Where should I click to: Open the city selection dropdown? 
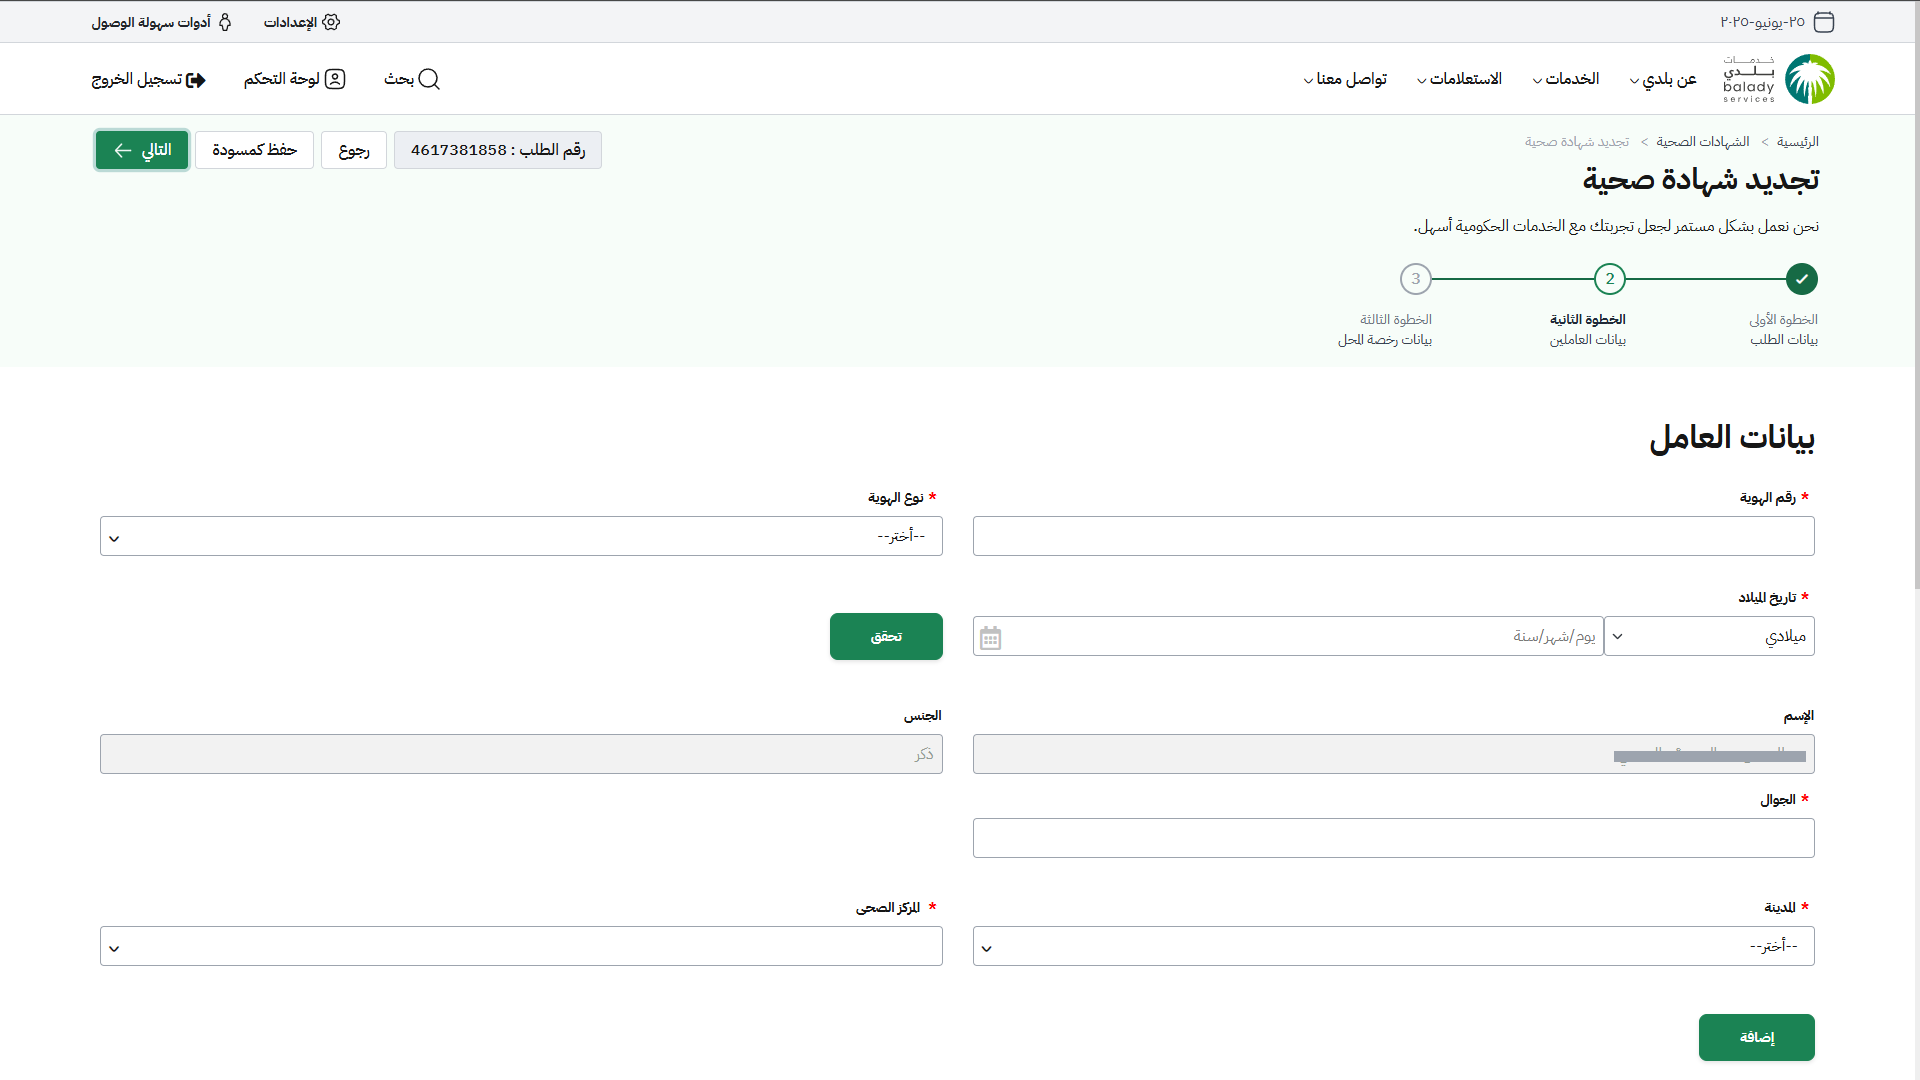click(x=1393, y=947)
